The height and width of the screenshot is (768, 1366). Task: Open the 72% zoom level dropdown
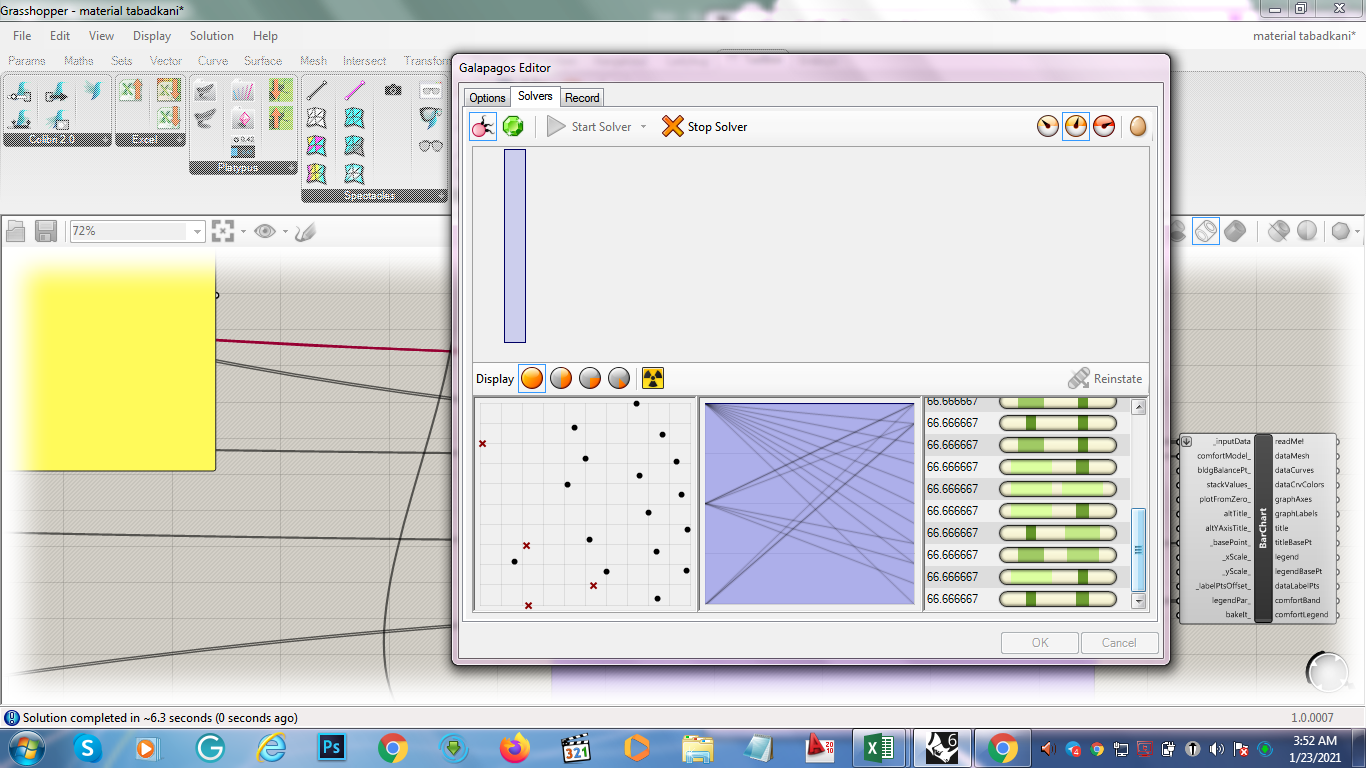(x=197, y=231)
